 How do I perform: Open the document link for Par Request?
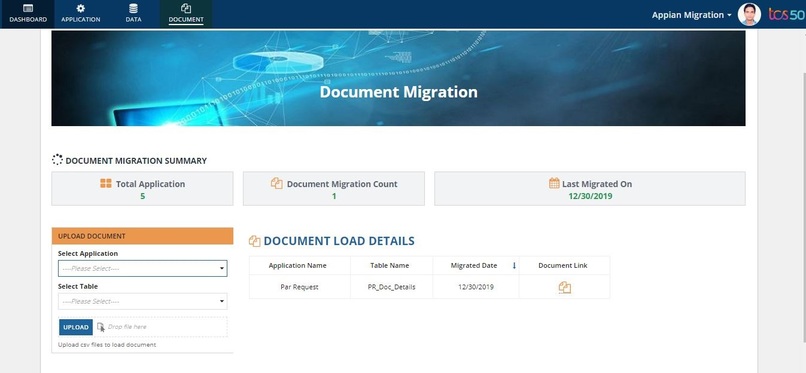click(x=564, y=287)
